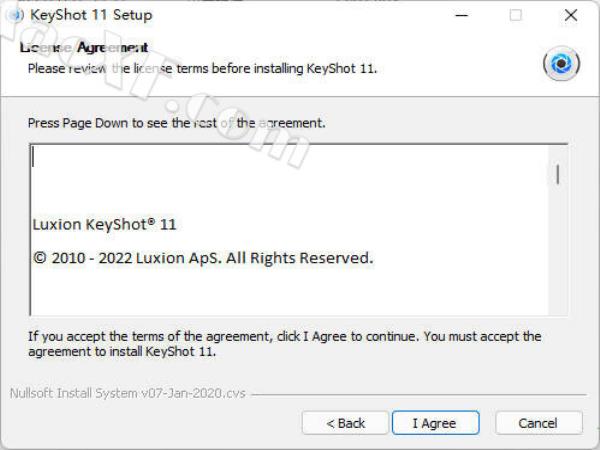Screen dimensions: 600x450
Task: Place the cursor inside the license agreement text box
Action: click(289, 230)
